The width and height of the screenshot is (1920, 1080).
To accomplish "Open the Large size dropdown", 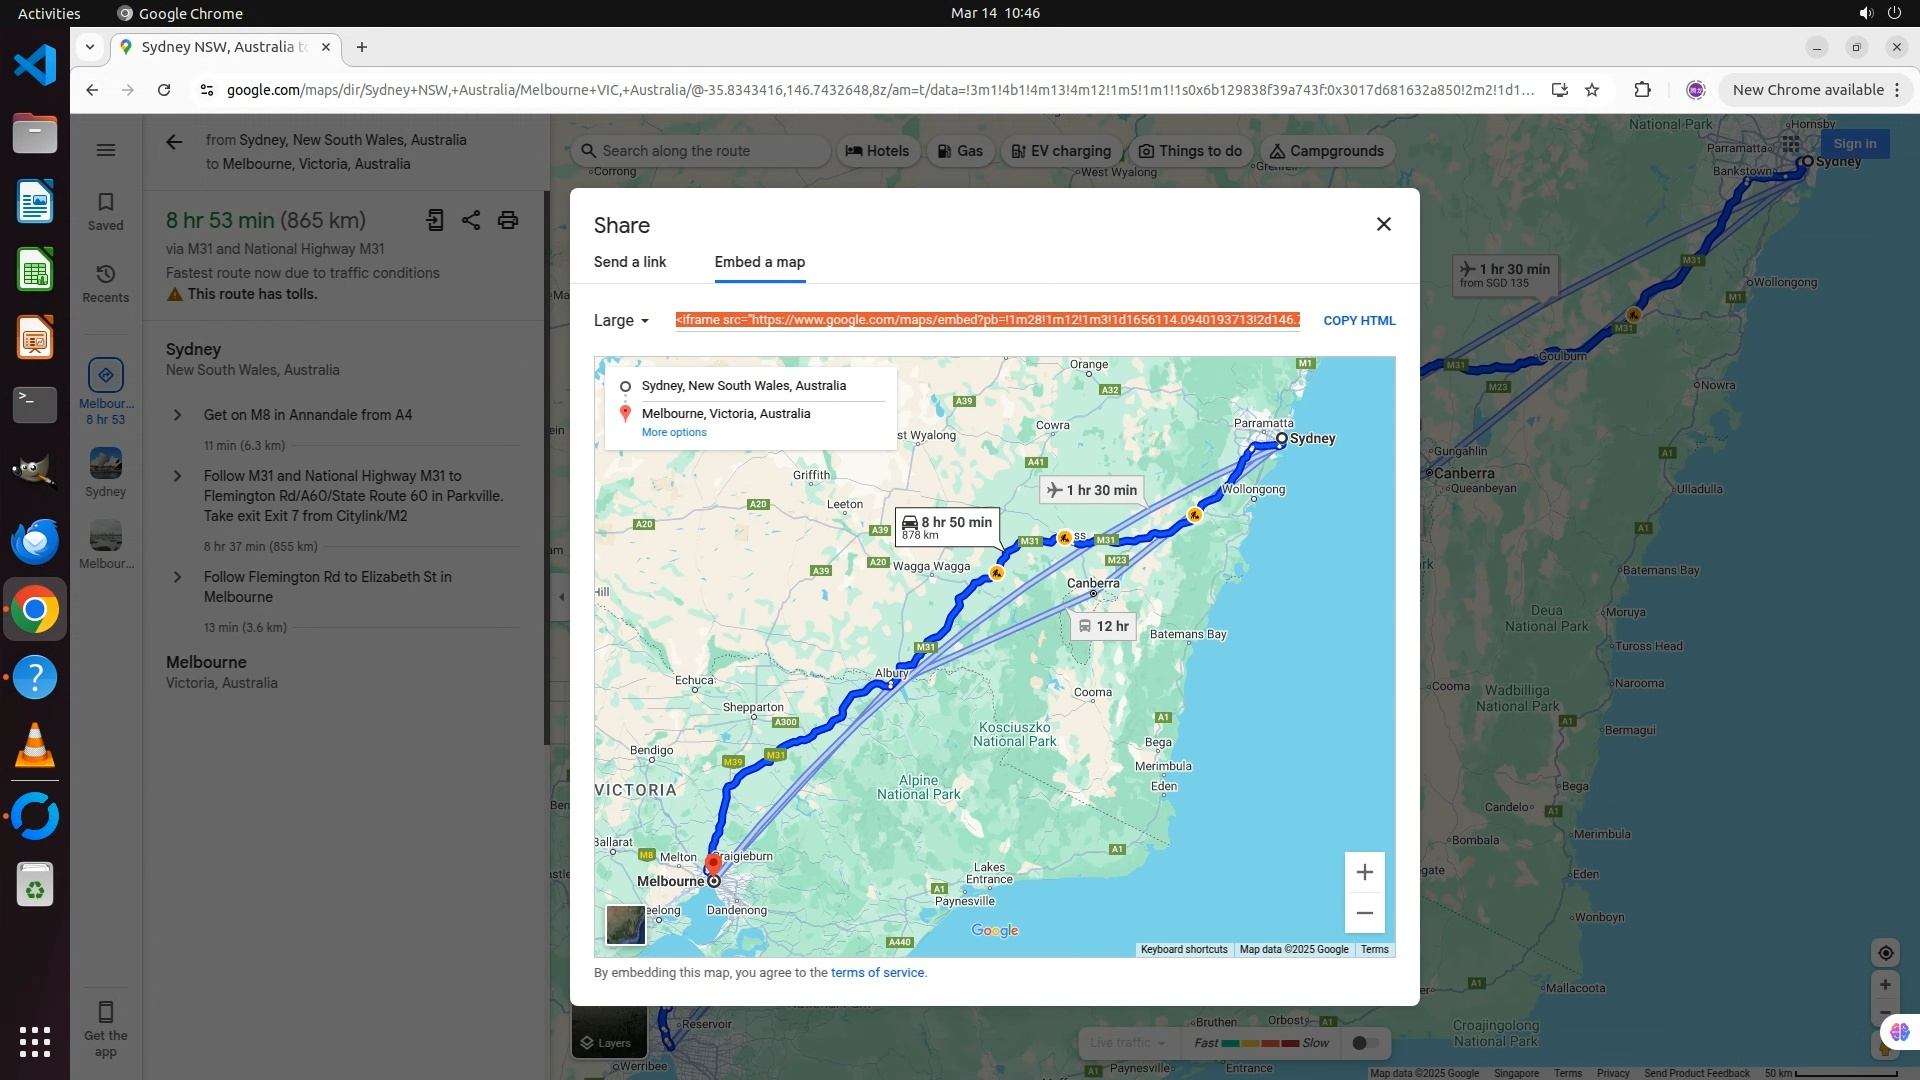I will click(621, 321).
